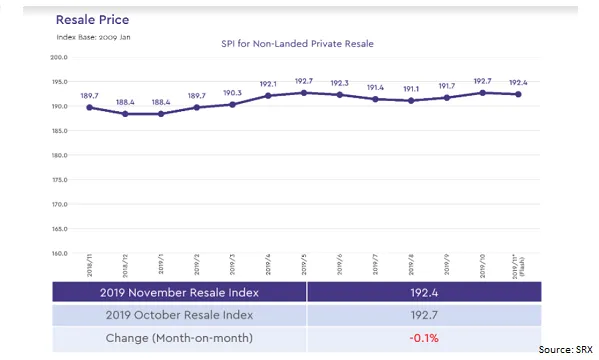Click the Source: SRX text
Screen dimensions: 599x360
(x=565, y=349)
